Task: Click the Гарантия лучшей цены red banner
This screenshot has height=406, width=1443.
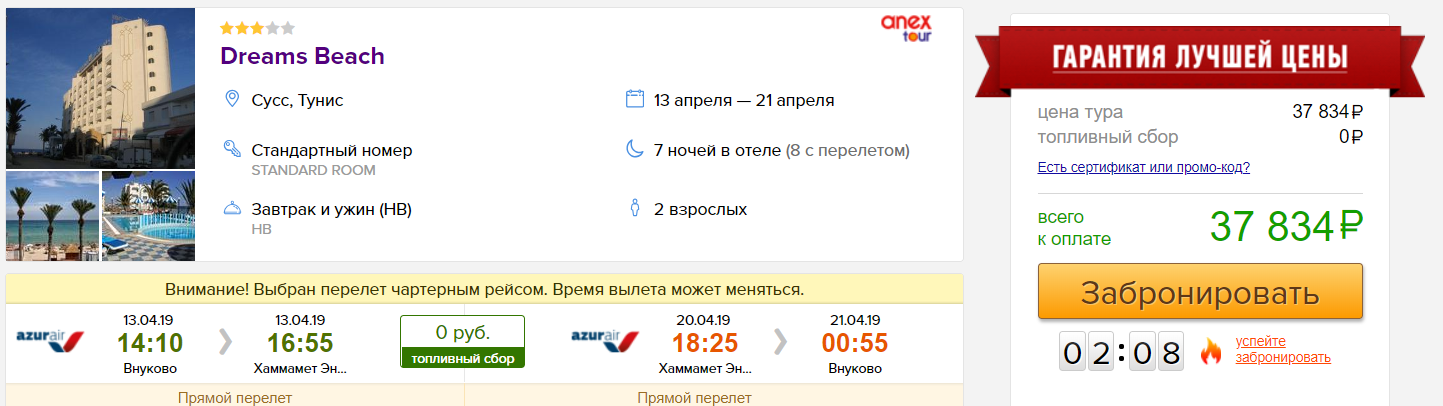Action: click(x=1200, y=55)
